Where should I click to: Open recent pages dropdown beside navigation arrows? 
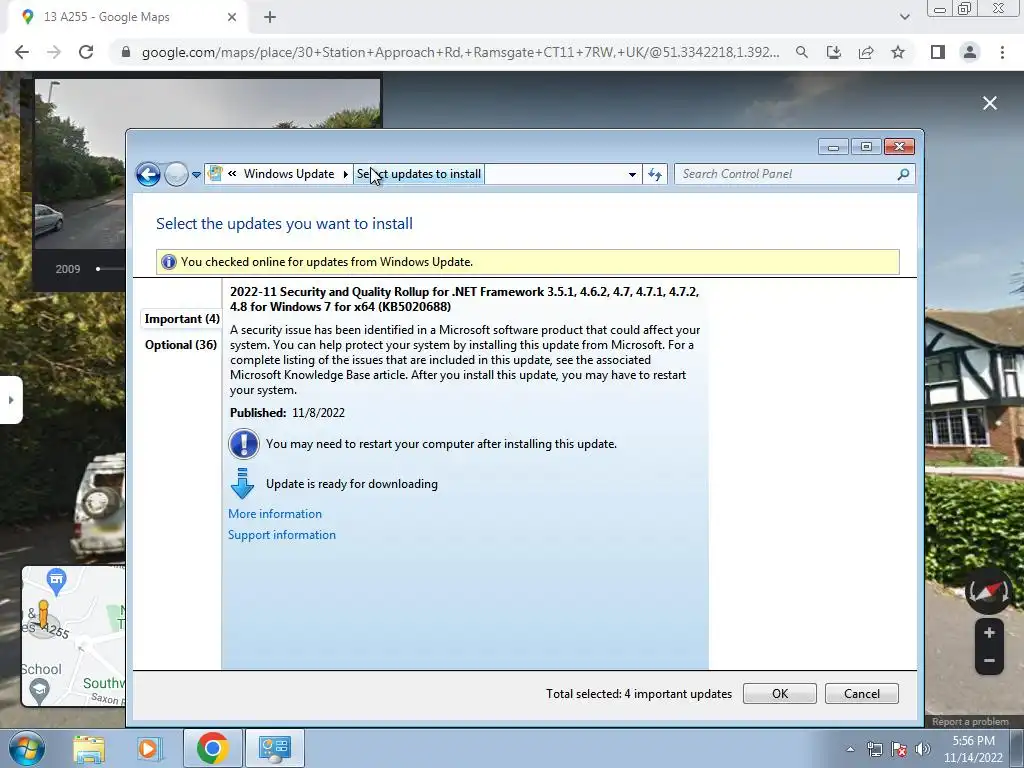click(196, 175)
